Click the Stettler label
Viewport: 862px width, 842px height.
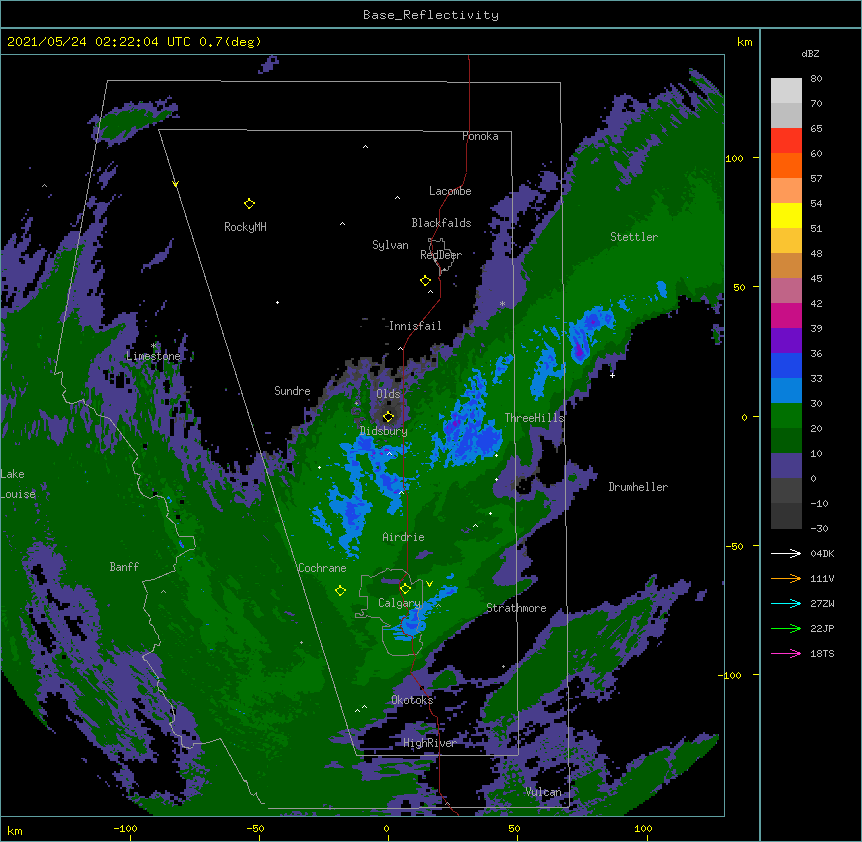tap(634, 237)
